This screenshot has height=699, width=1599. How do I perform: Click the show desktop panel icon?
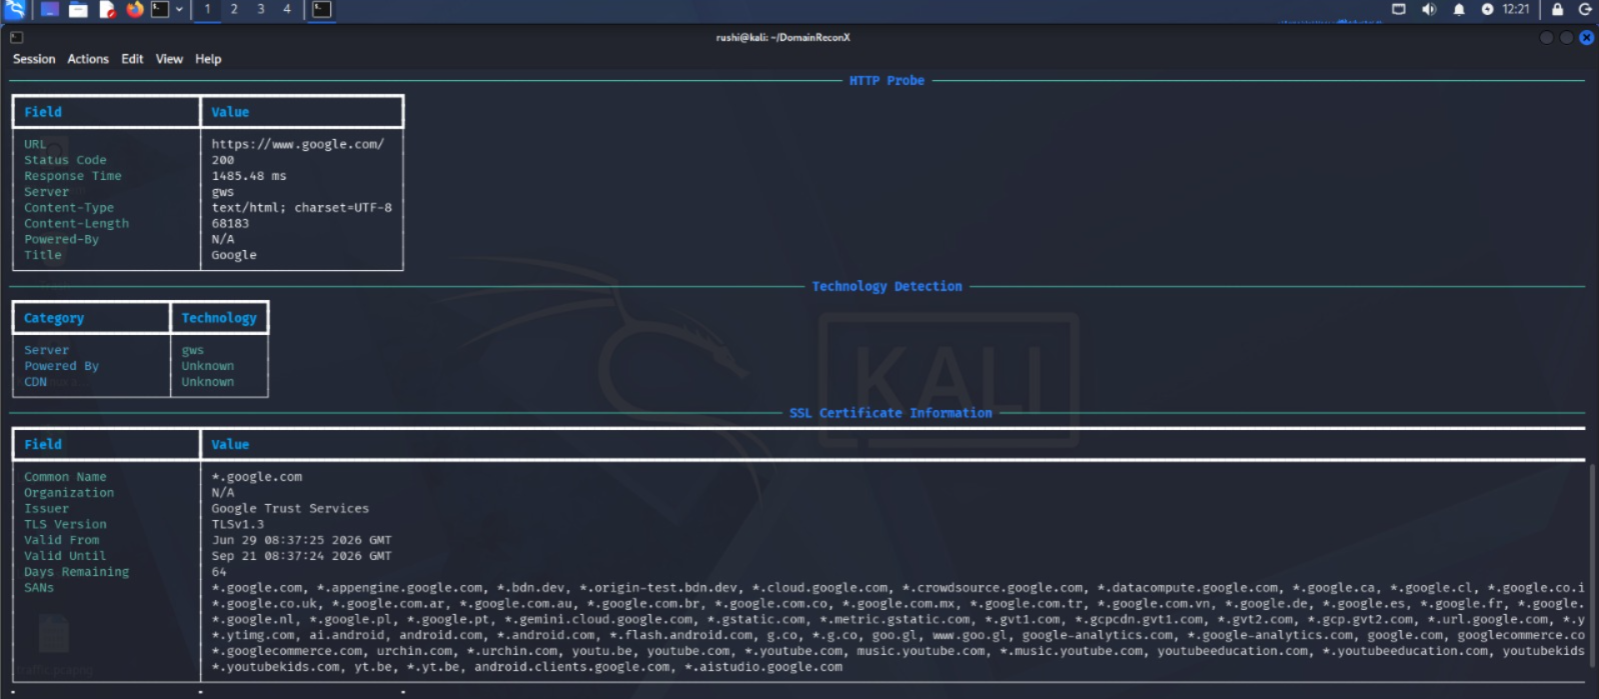[49, 10]
